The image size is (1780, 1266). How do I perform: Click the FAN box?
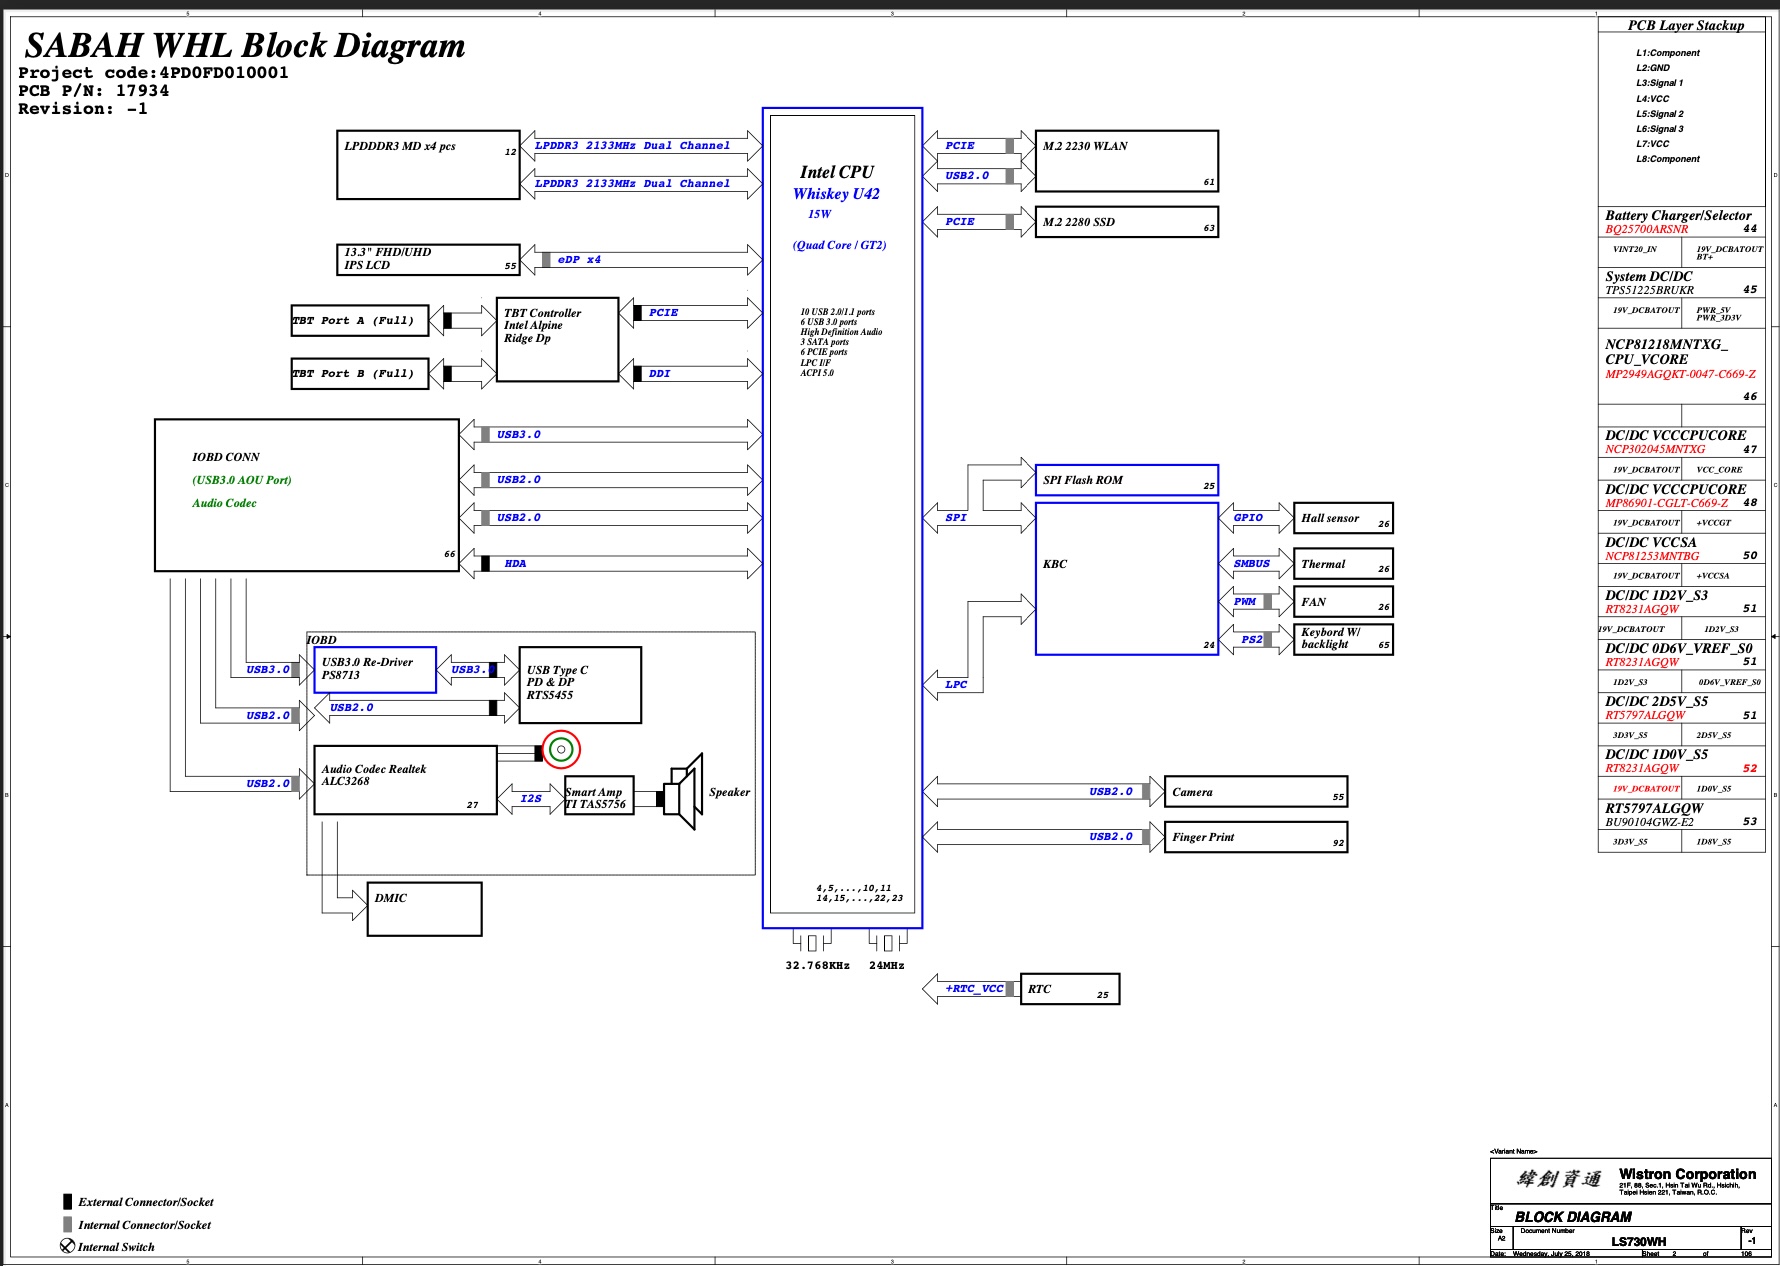click(1343, 602)
